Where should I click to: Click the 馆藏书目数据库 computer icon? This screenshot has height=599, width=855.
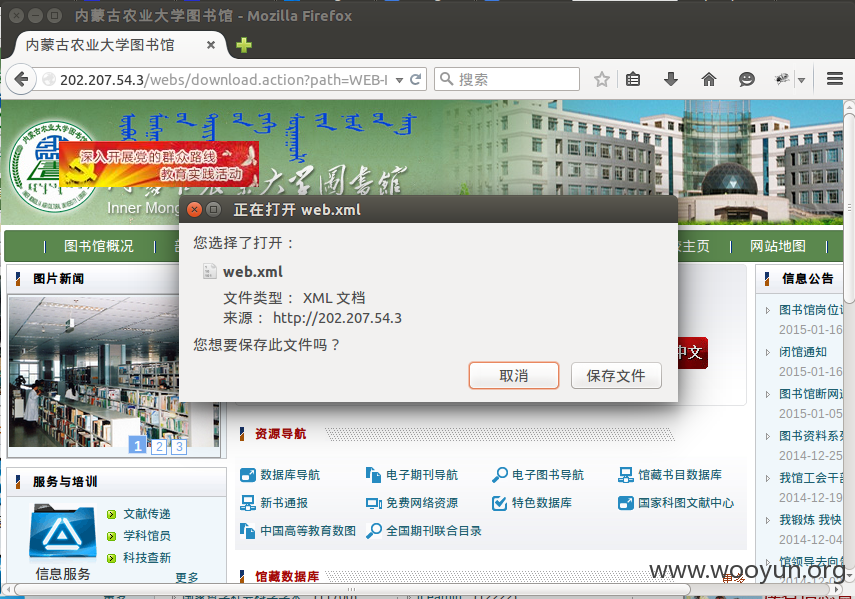click(x=625, y=475)
